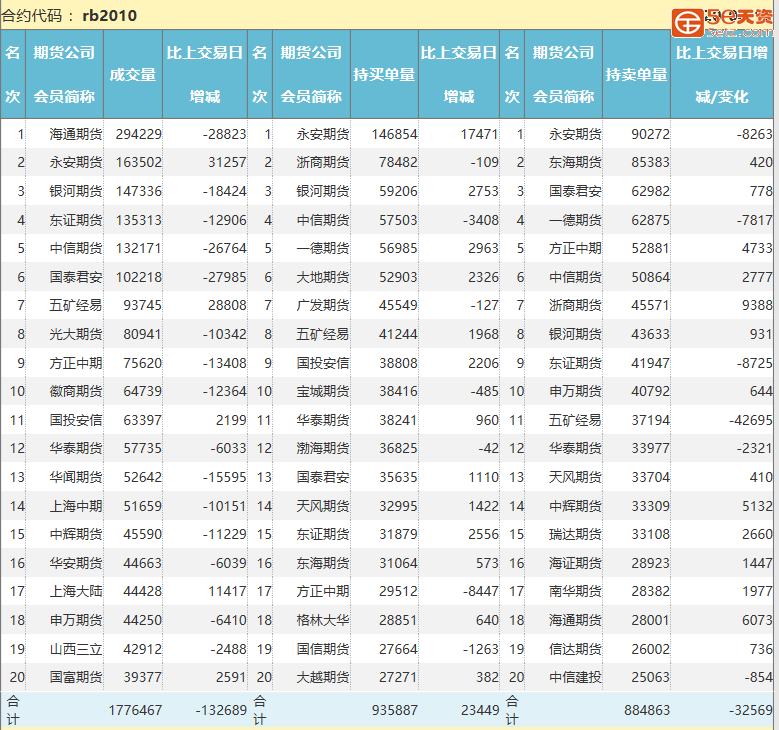Viewport: 779px width, 730px height.
Task: Click volume value 132171
Action: click(x=139, y=248)
